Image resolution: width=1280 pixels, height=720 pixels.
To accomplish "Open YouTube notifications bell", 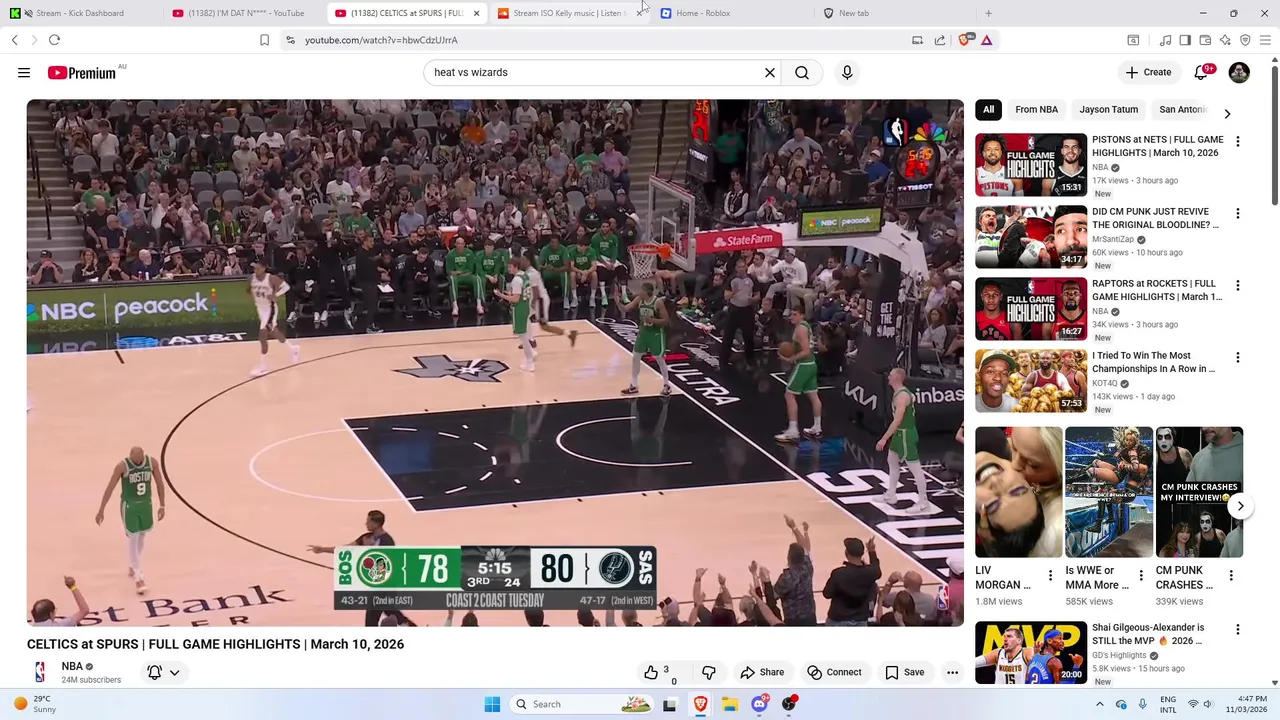I will click(1202, 72).
